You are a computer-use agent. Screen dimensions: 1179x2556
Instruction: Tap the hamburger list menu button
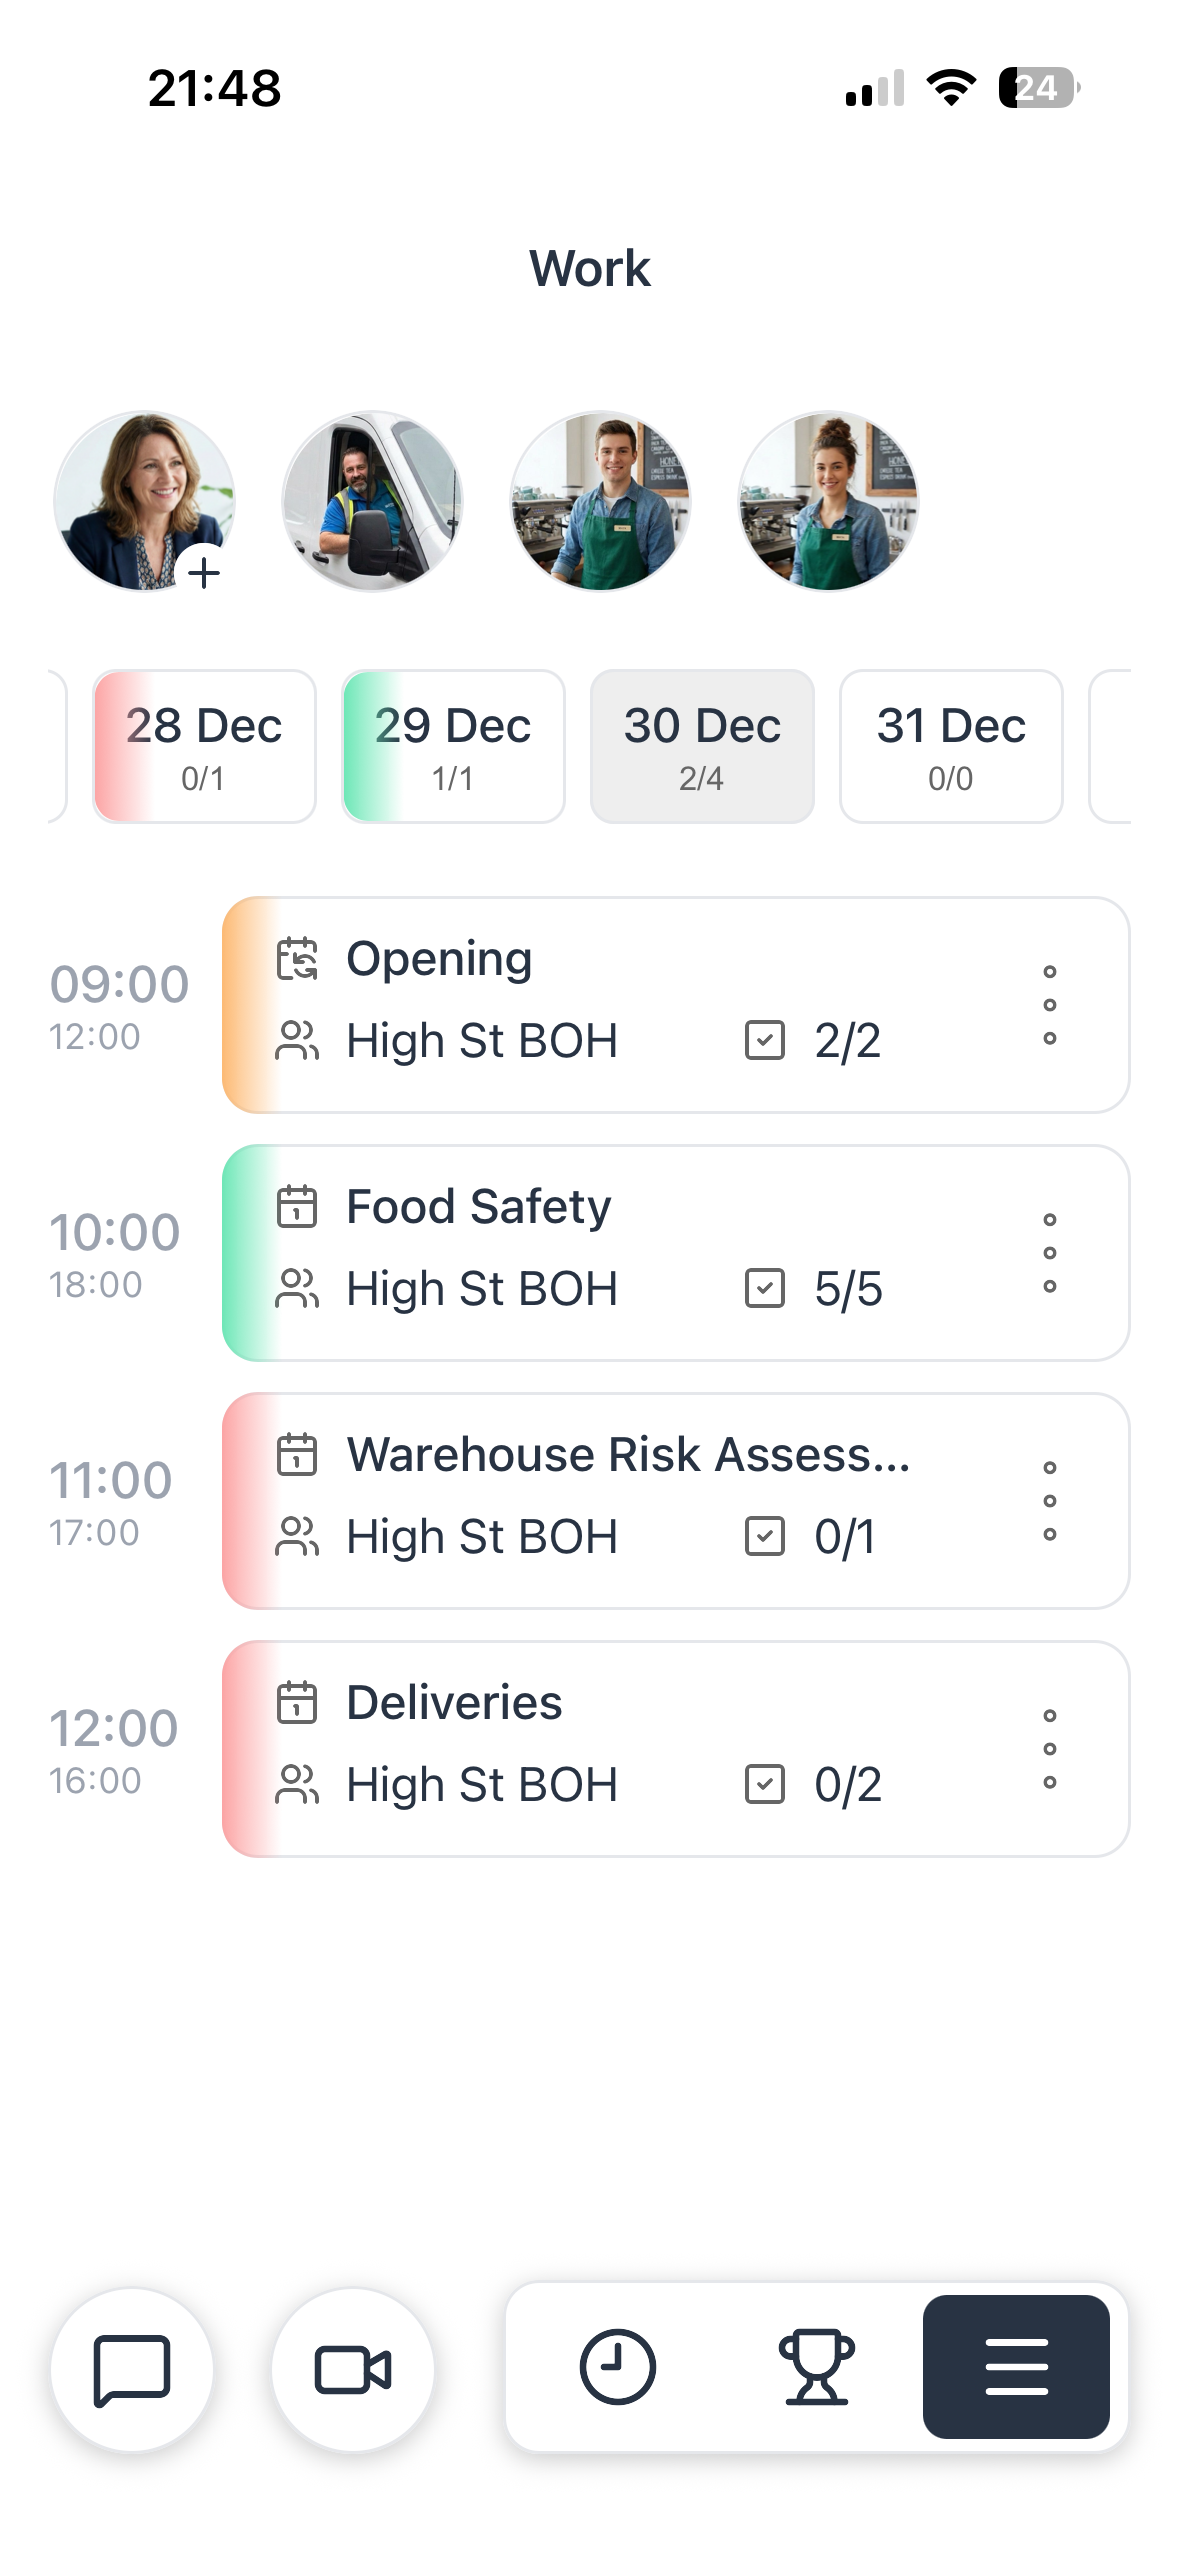point(1015,2366)
